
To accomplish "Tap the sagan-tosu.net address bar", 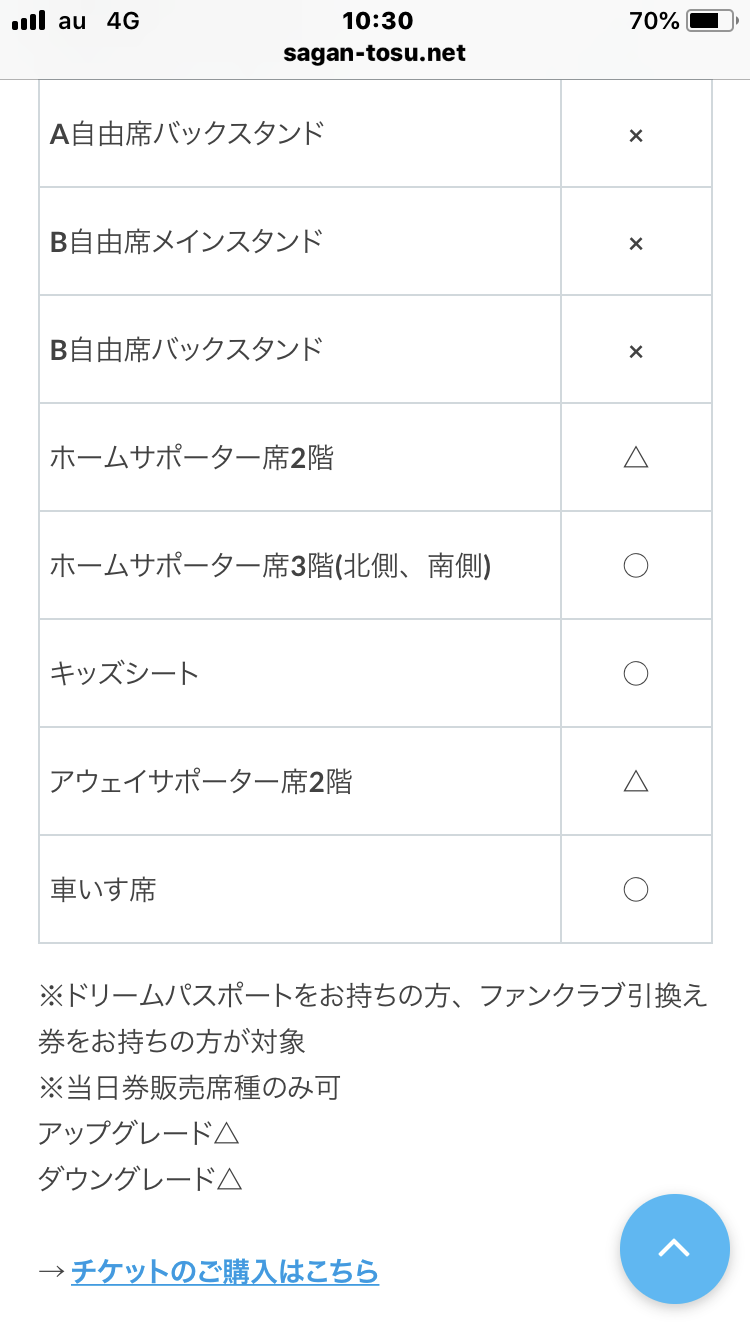I will (376, 53).
